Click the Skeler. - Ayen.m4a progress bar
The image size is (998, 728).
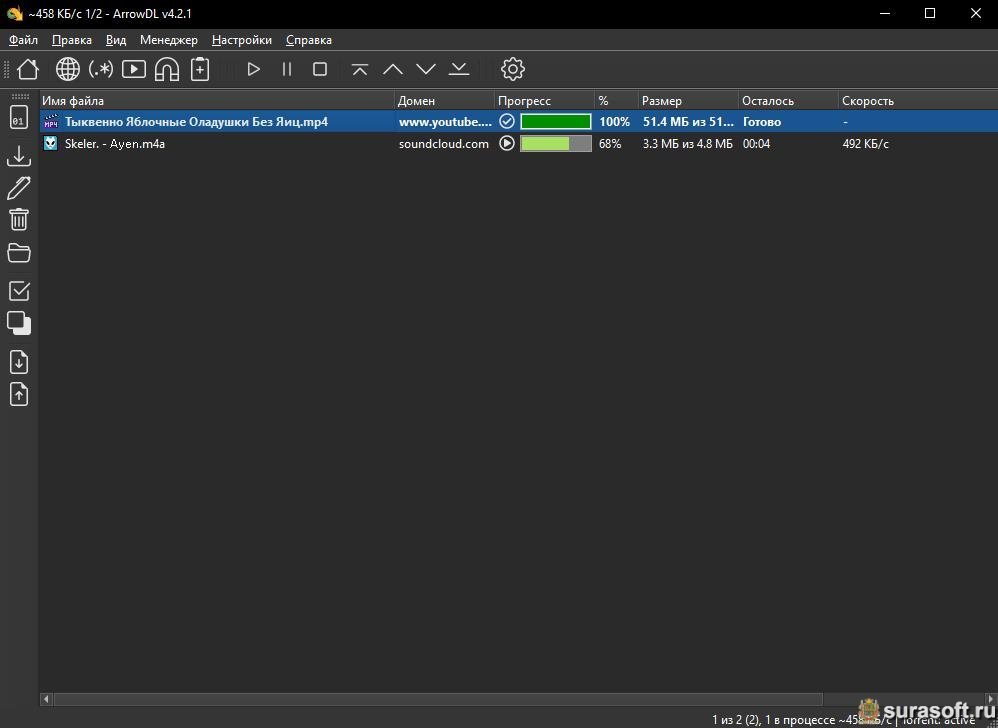click(556, 144)
